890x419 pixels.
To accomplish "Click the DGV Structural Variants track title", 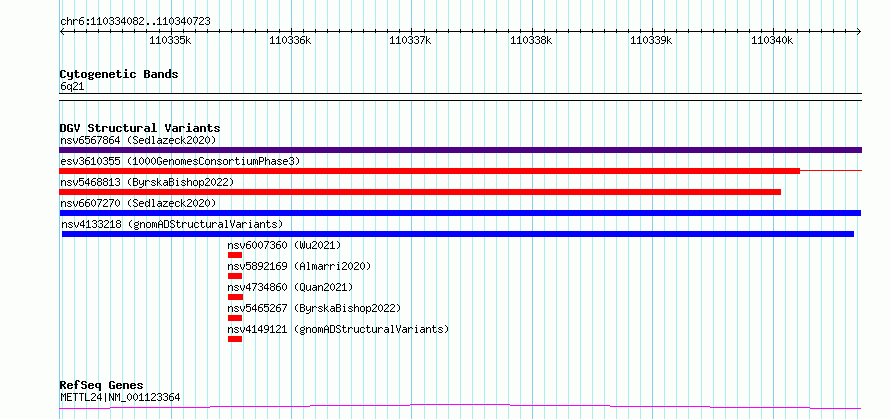I will point(140,128).
